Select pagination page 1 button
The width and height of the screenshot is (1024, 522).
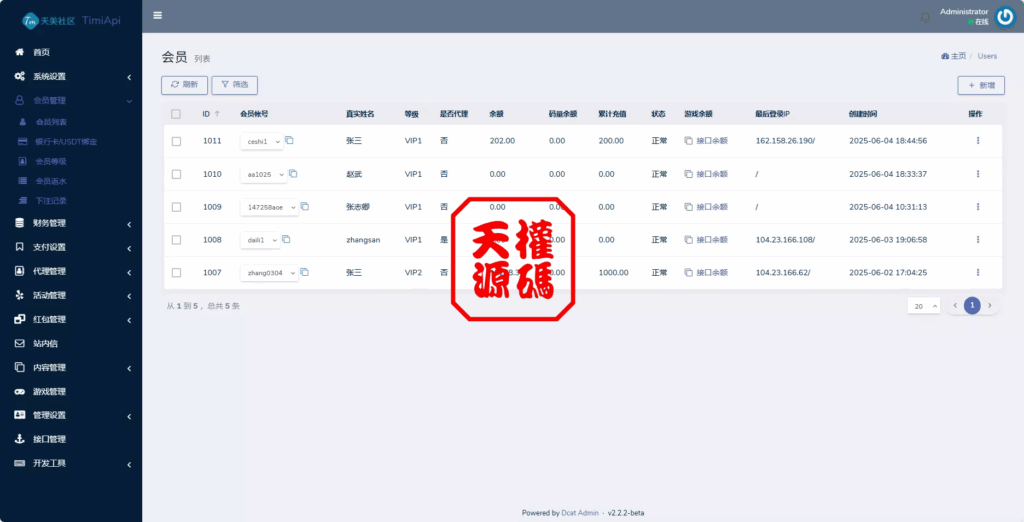pos(972,305)
